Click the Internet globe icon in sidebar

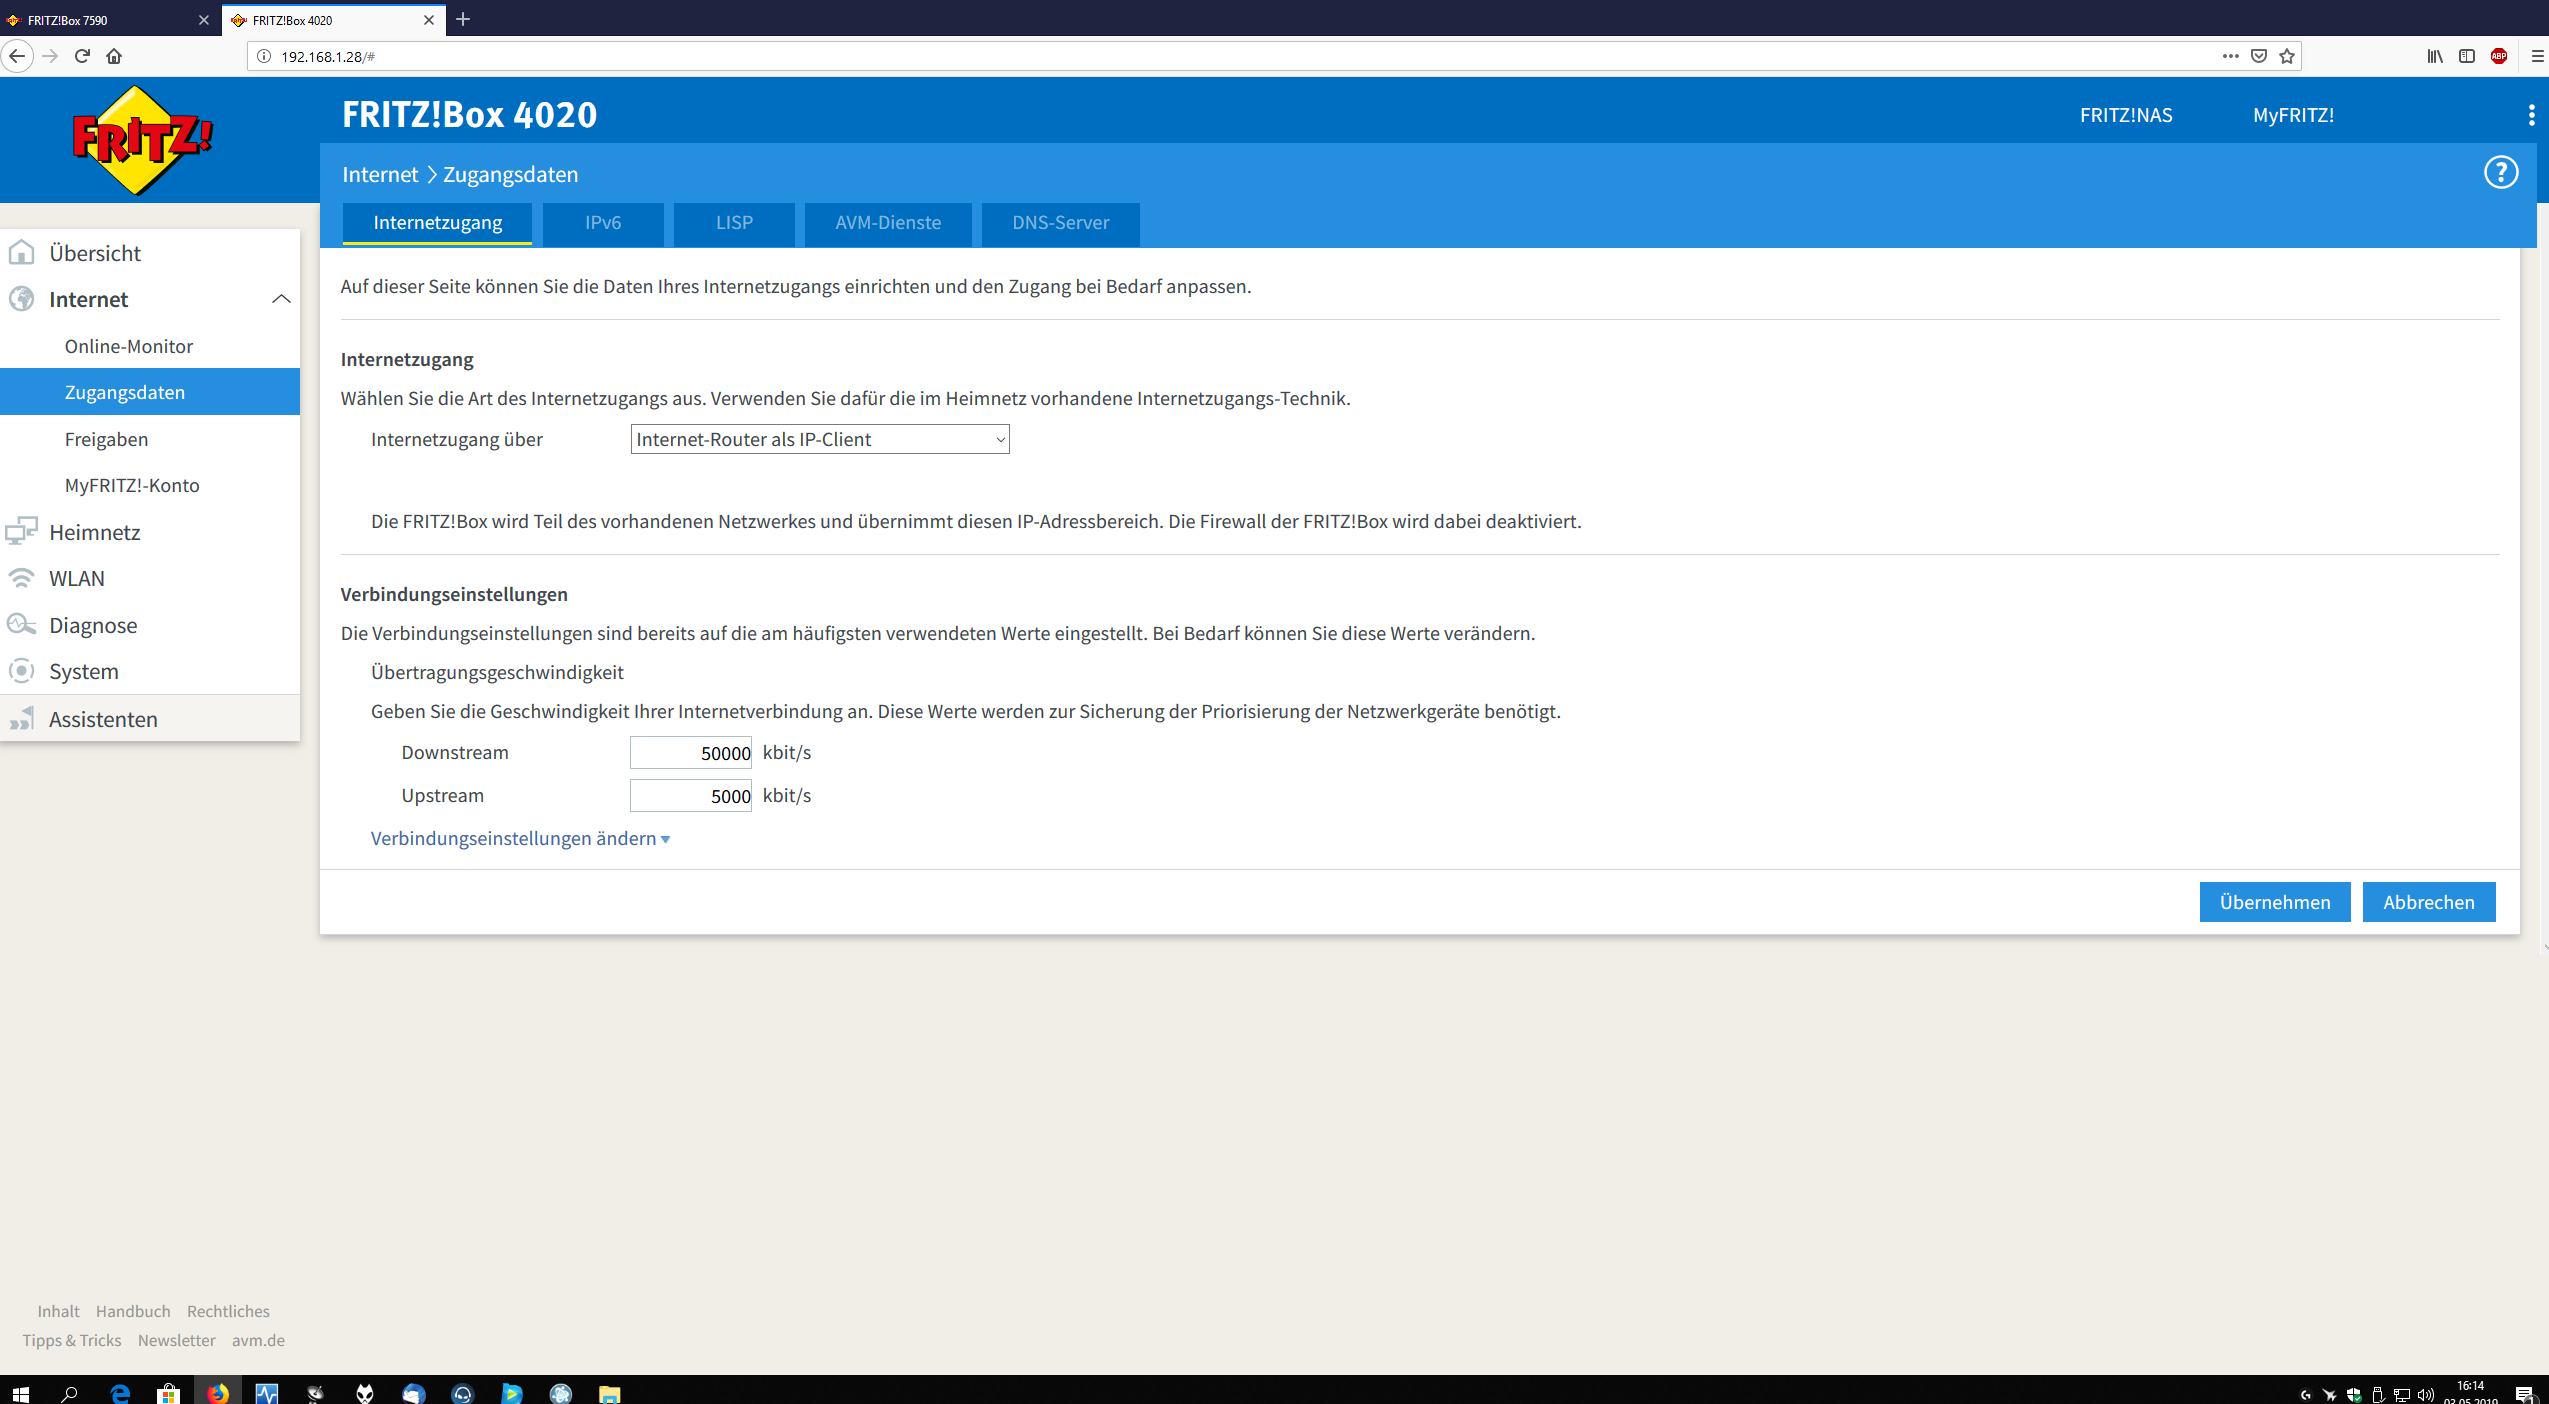click(21, 299)
